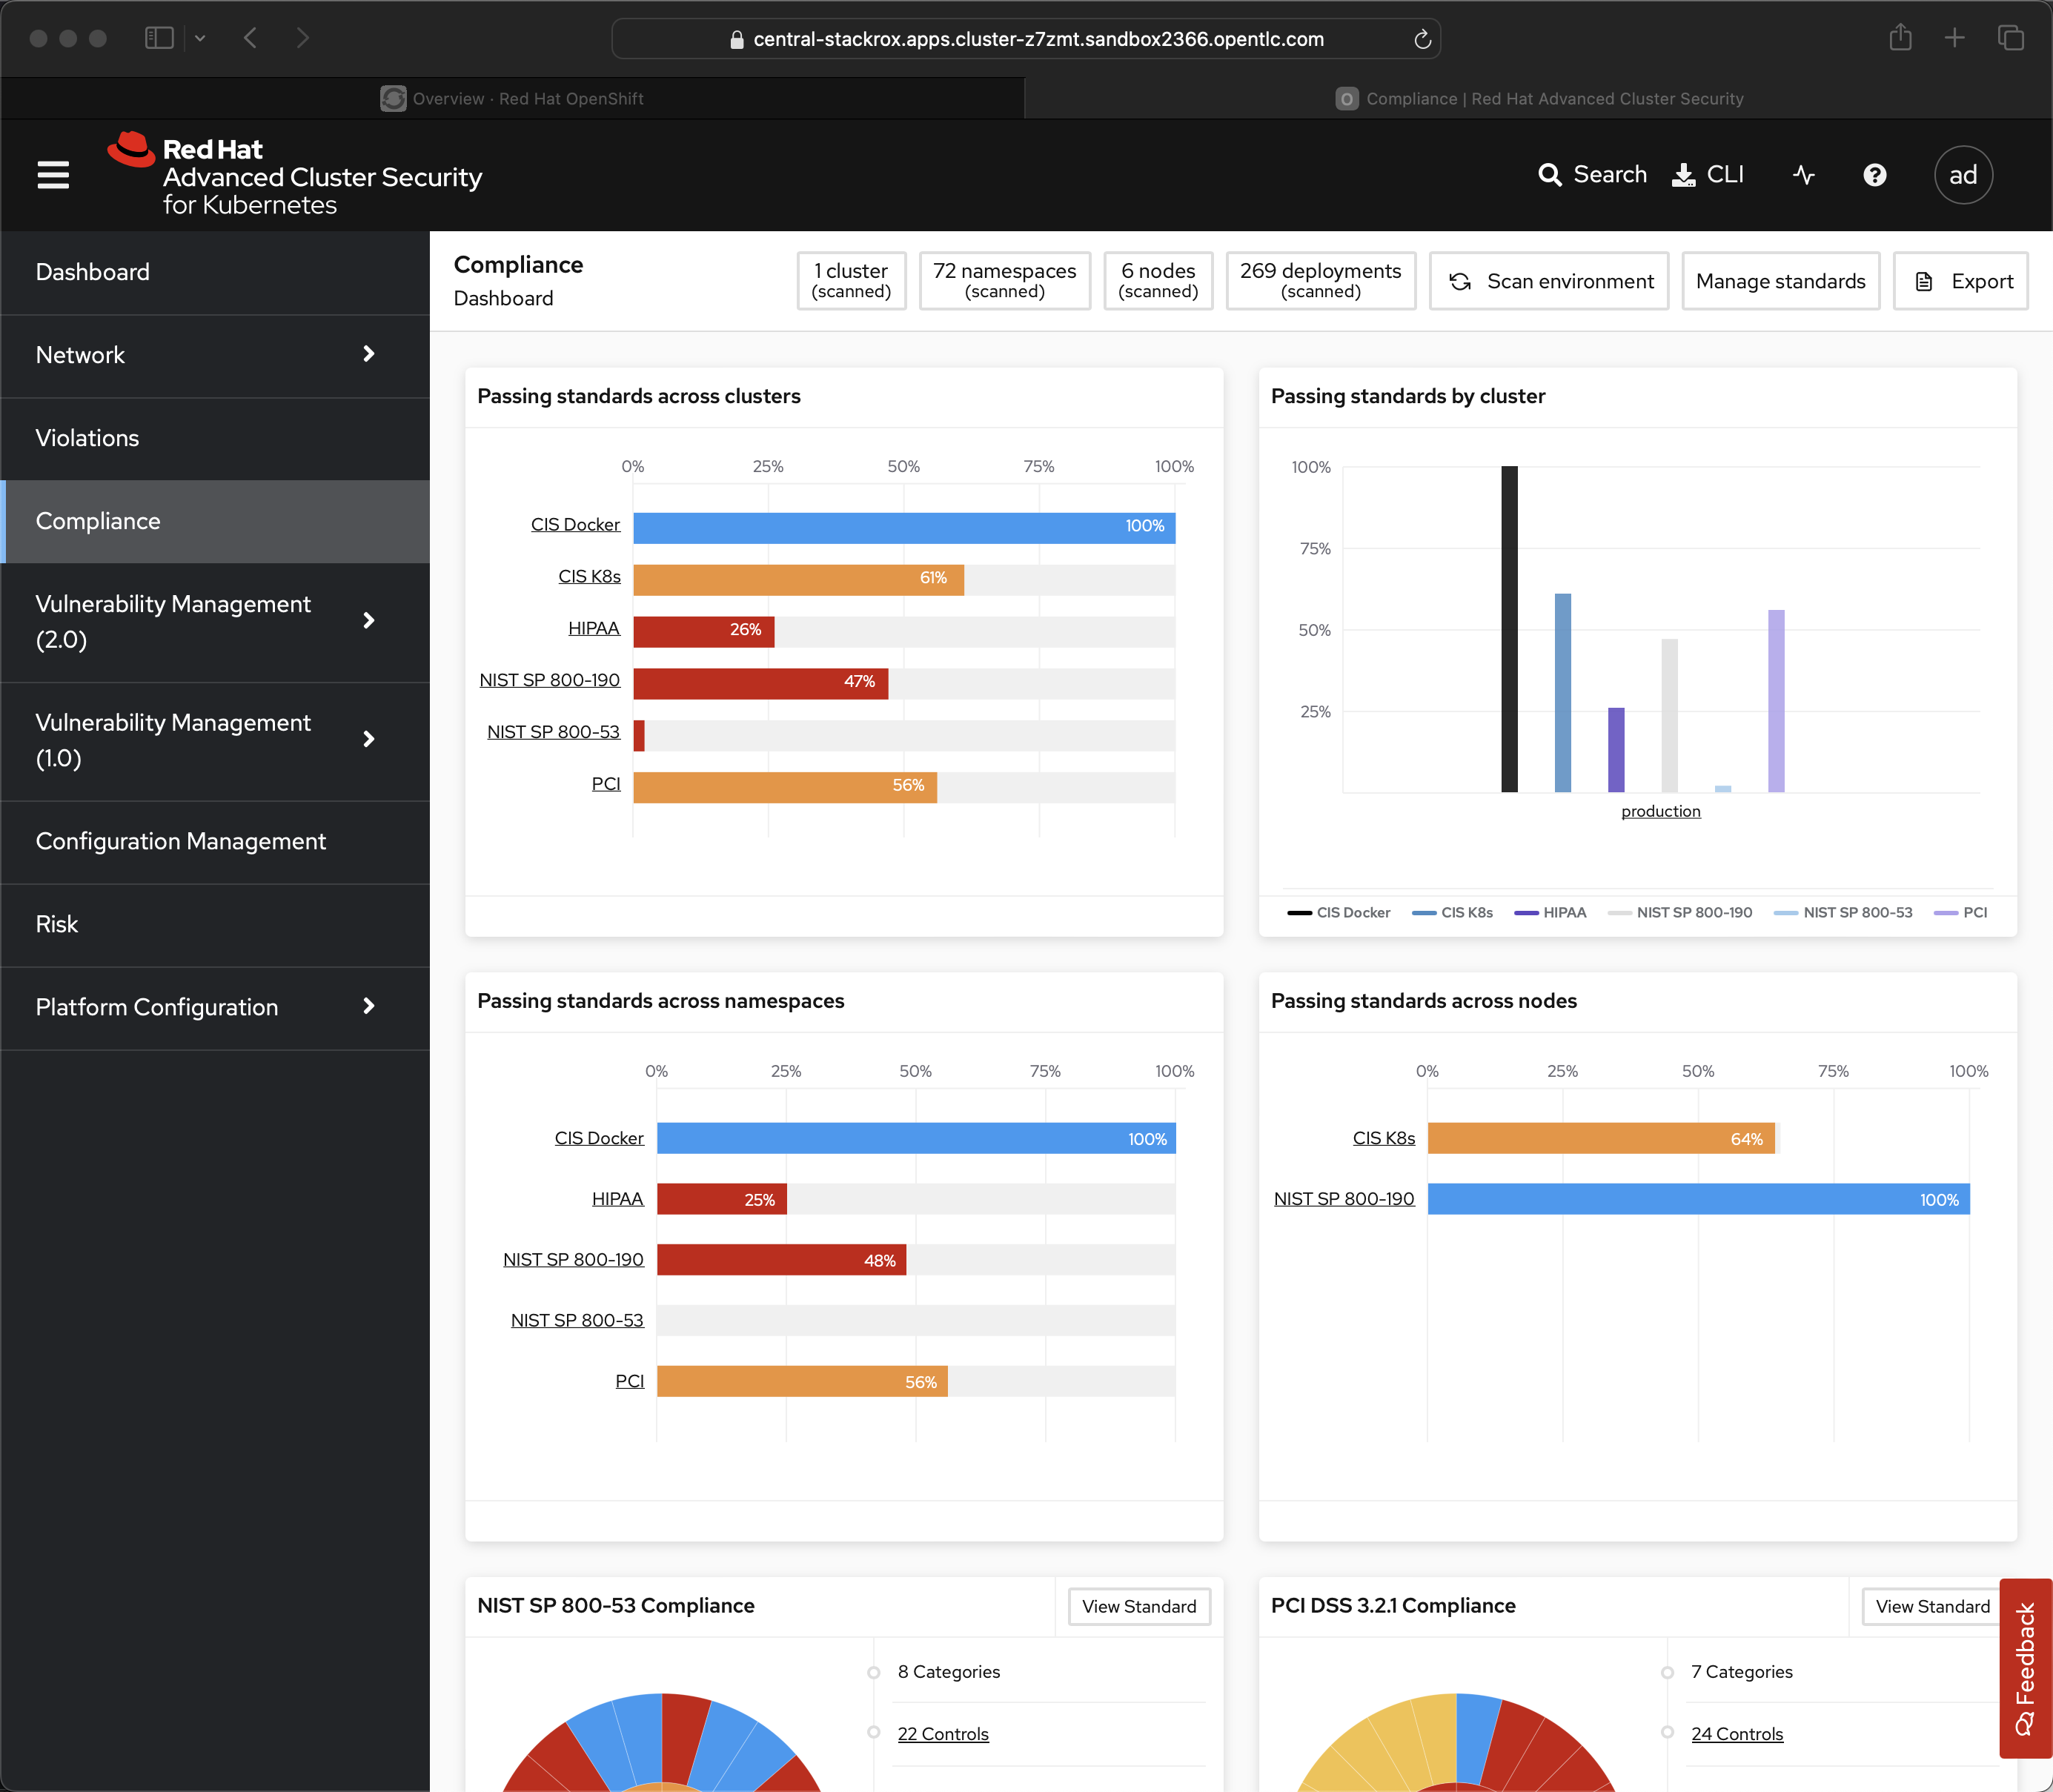Reload the page in browser
The image size is (2053, 1792).
[x=1422, y=39]
